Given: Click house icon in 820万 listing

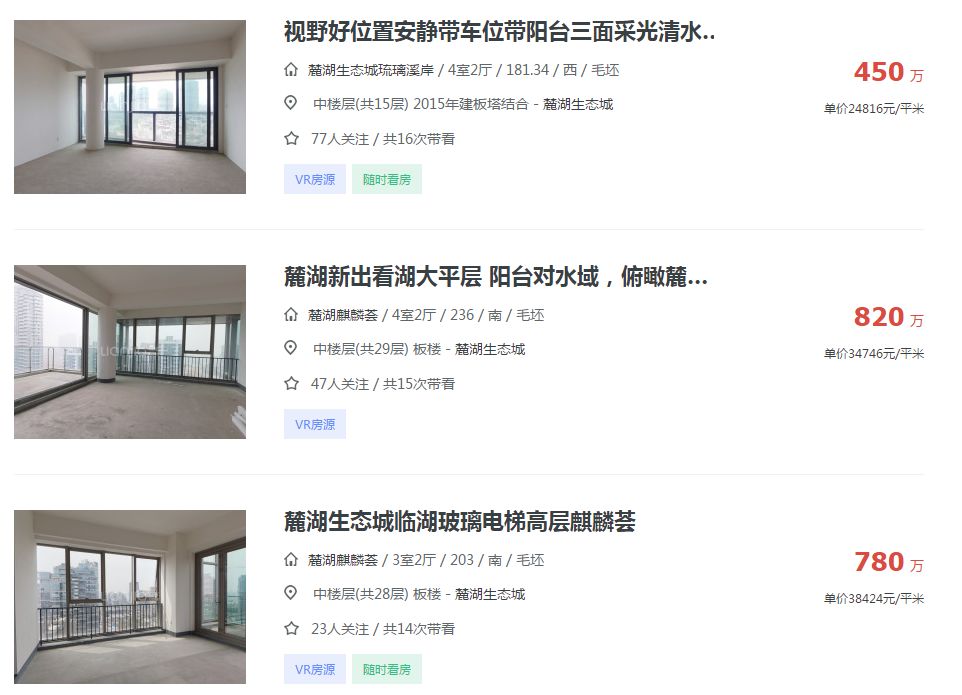Looking at the screenshot, I should [291, 315].
